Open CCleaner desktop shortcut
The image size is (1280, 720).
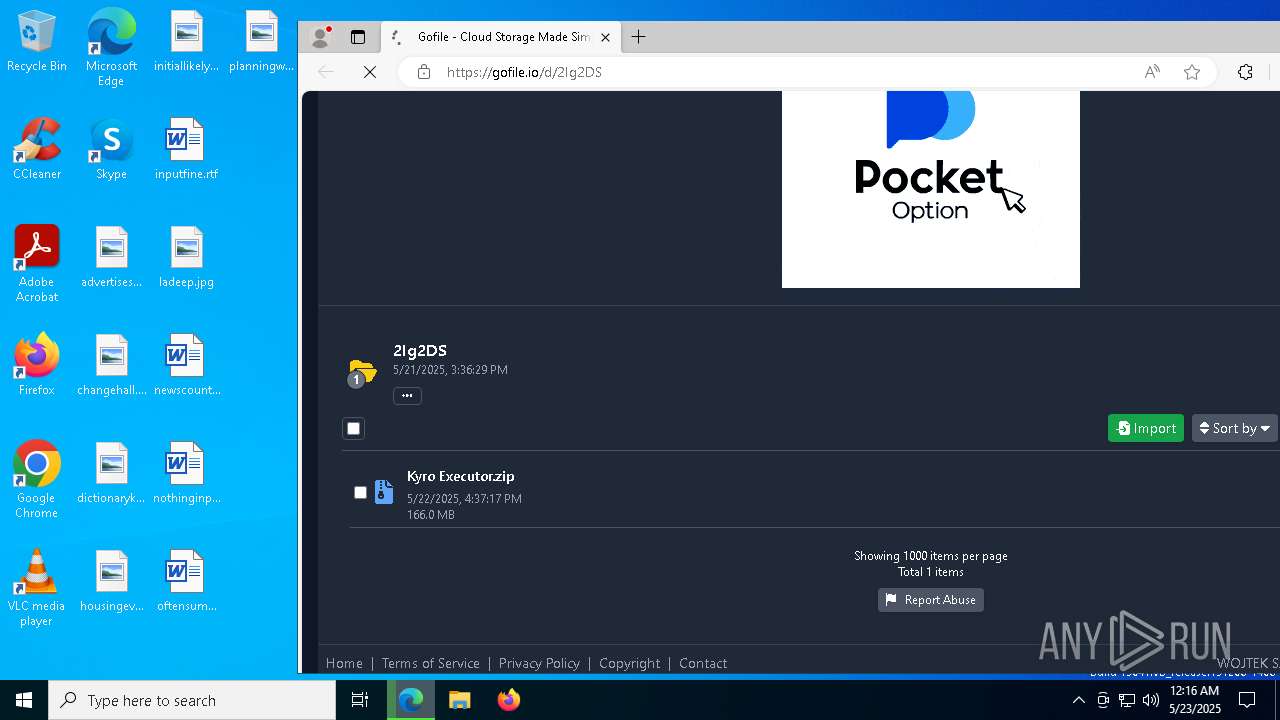point(36,150)
